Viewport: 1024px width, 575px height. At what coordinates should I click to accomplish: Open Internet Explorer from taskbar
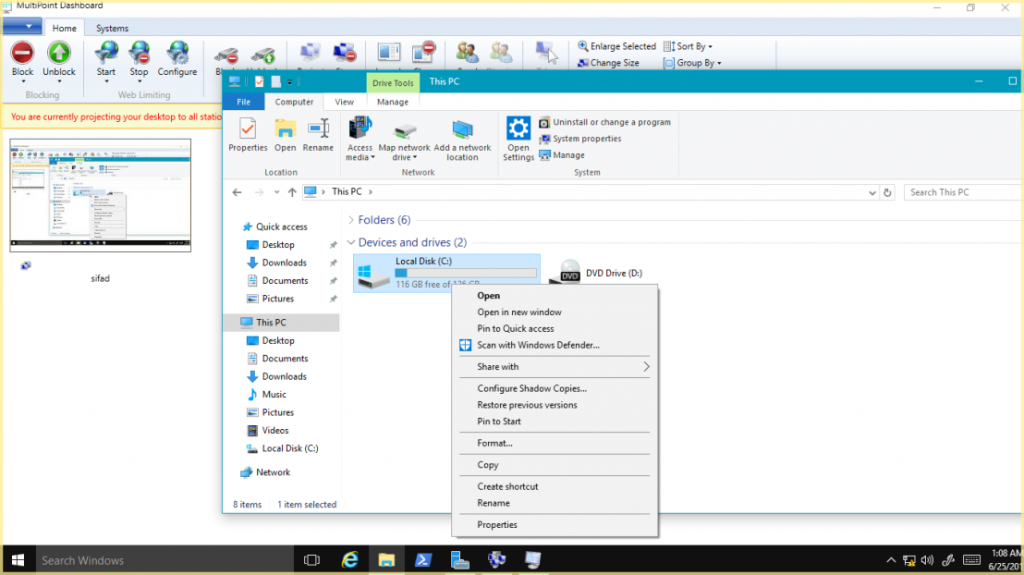(x=350, y=560)
